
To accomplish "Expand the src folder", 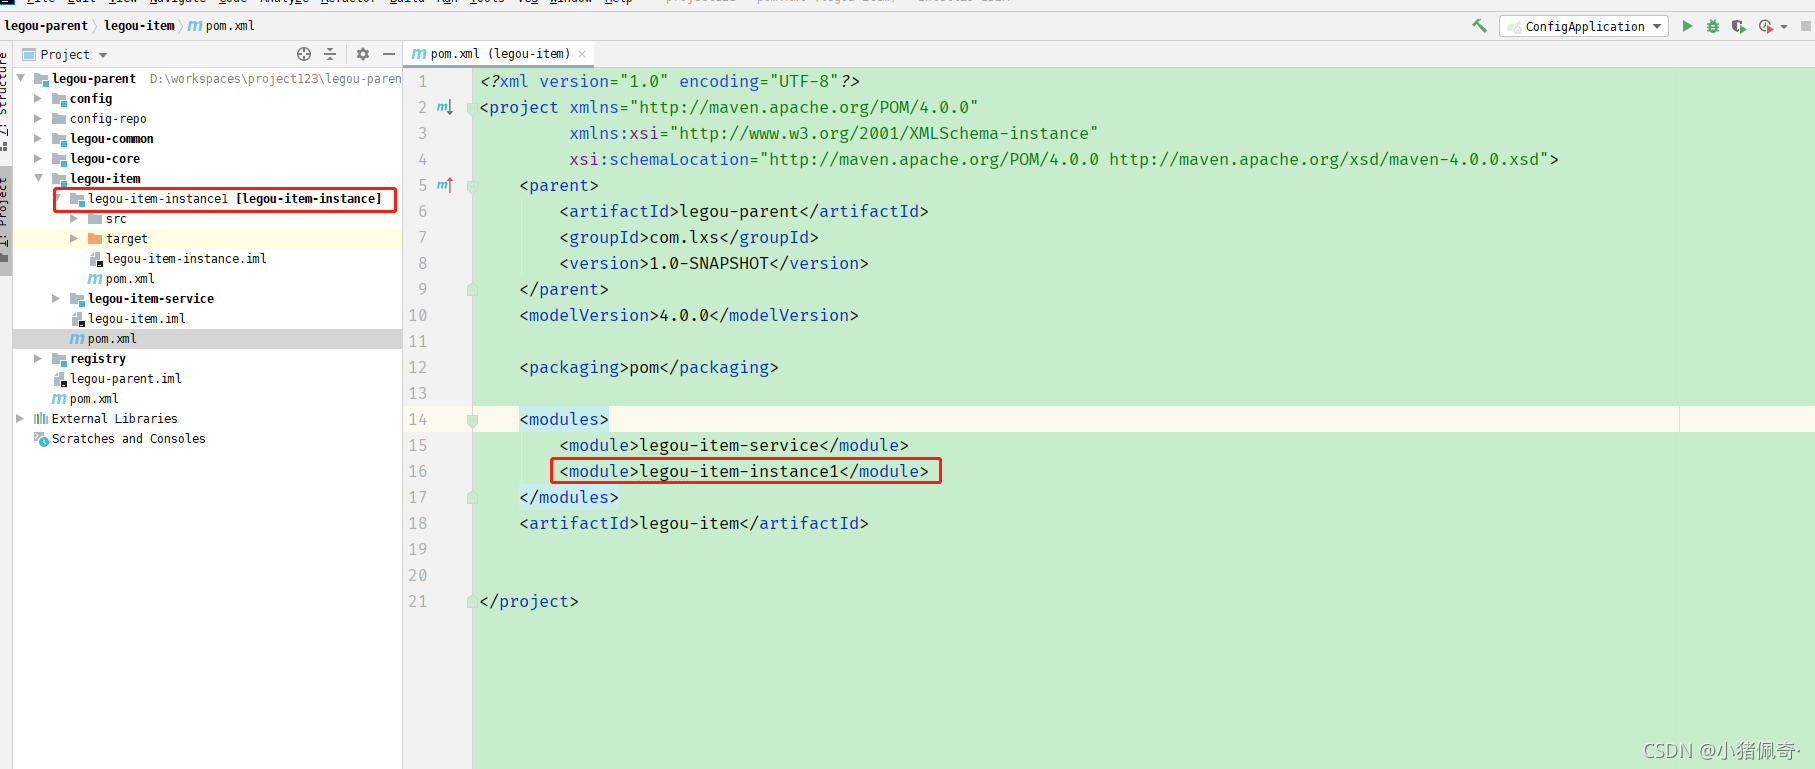I will [74, 218].
